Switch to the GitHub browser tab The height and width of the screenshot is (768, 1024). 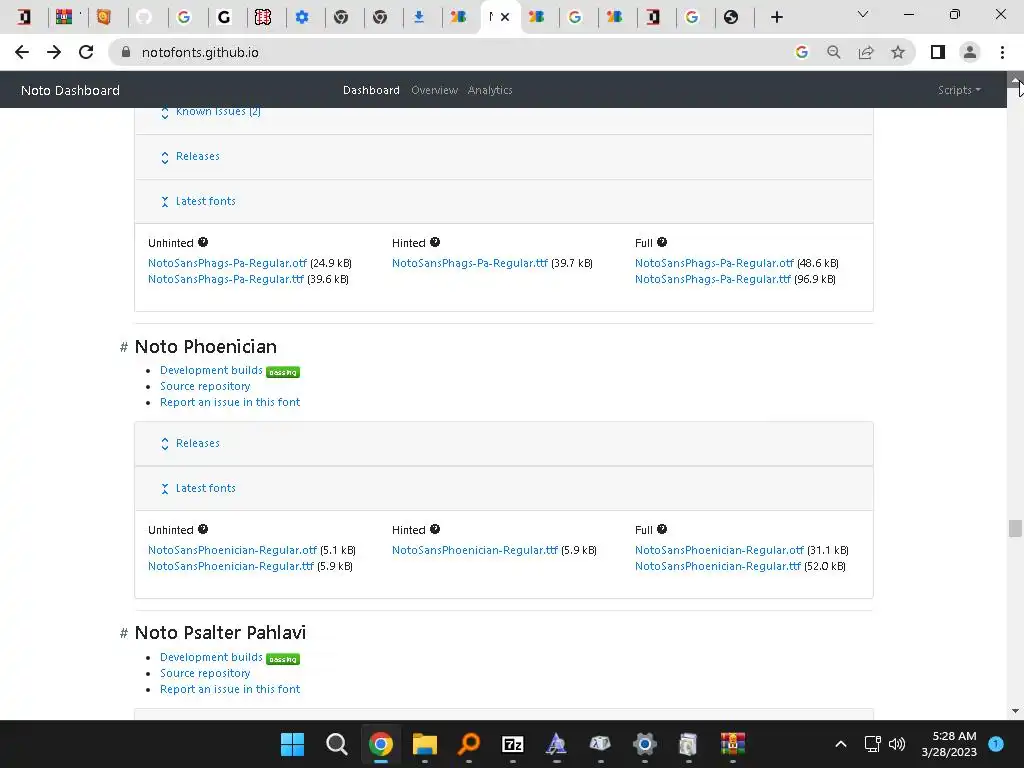(144, 17)
